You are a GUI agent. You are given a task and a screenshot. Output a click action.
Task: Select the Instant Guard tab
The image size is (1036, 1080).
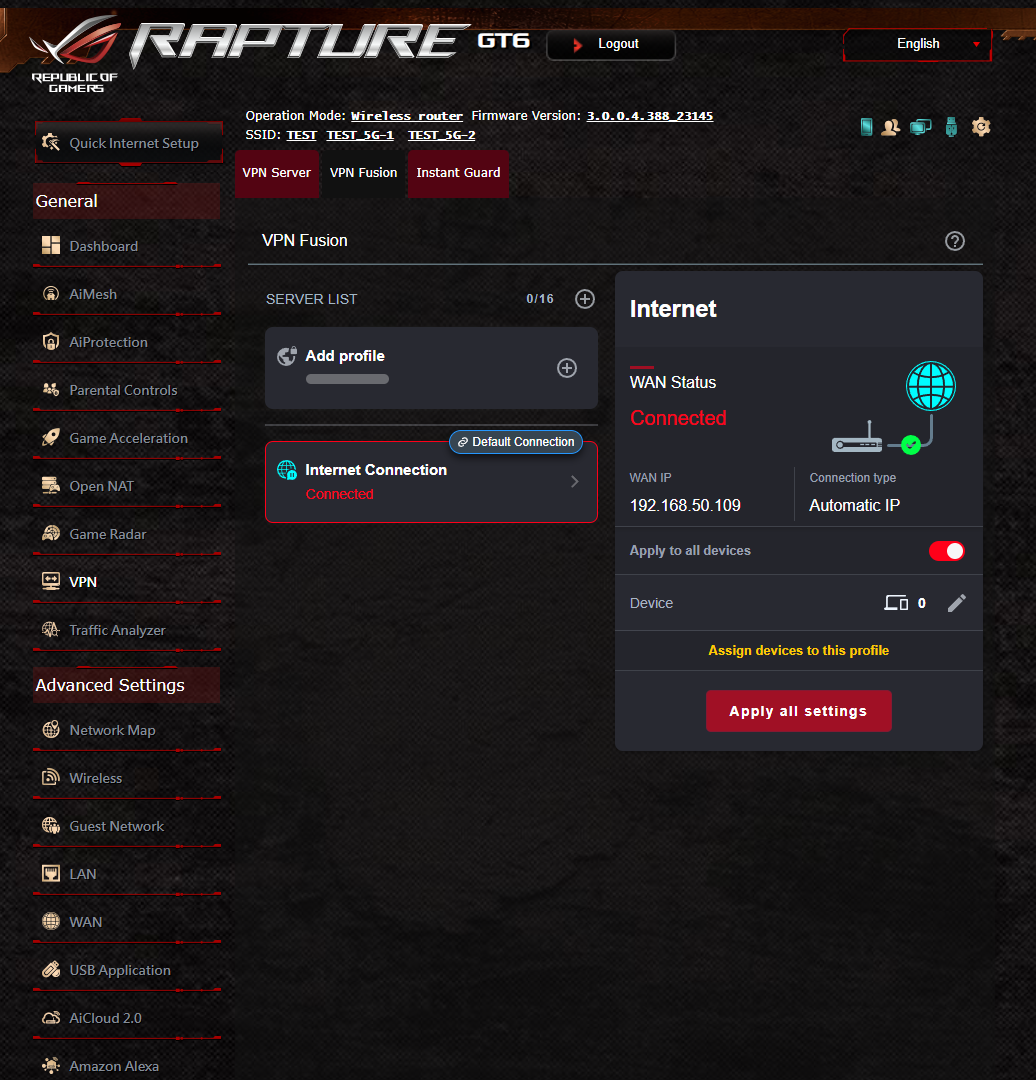pyautogui.click(x=458, y=172)
